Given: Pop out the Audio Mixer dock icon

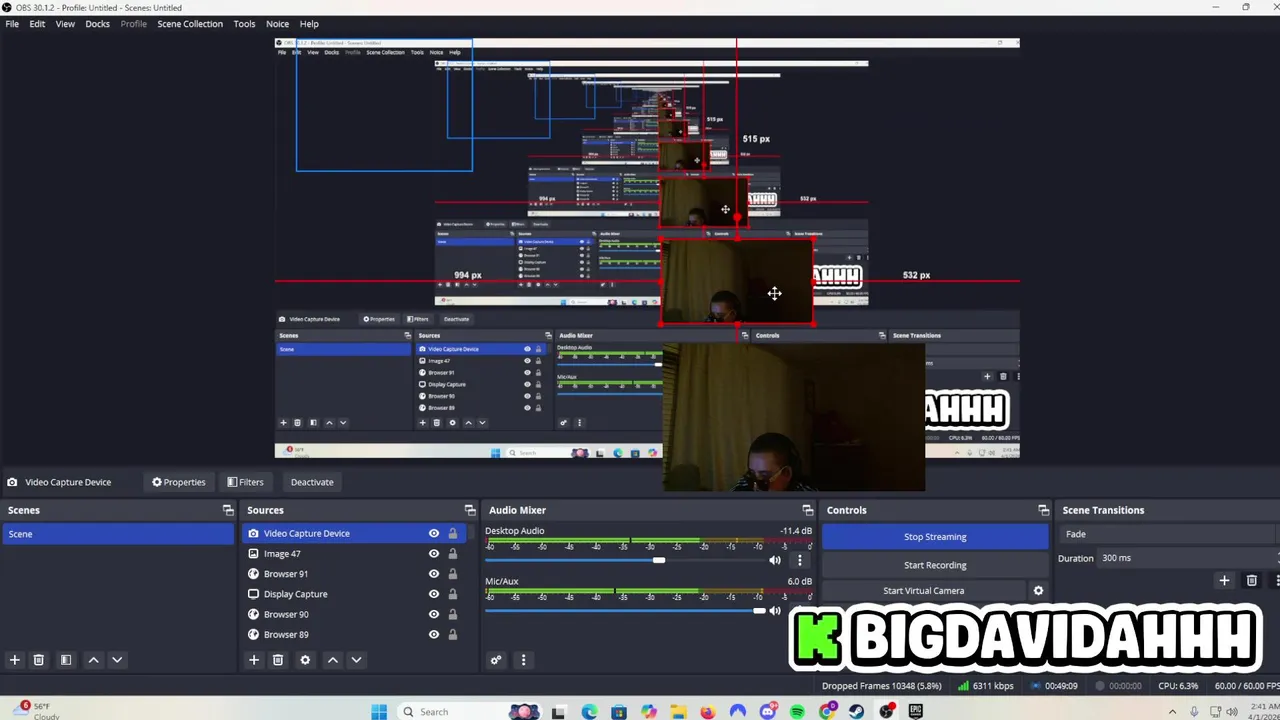Looking at the screenshot, I should [x=808, y=510].
